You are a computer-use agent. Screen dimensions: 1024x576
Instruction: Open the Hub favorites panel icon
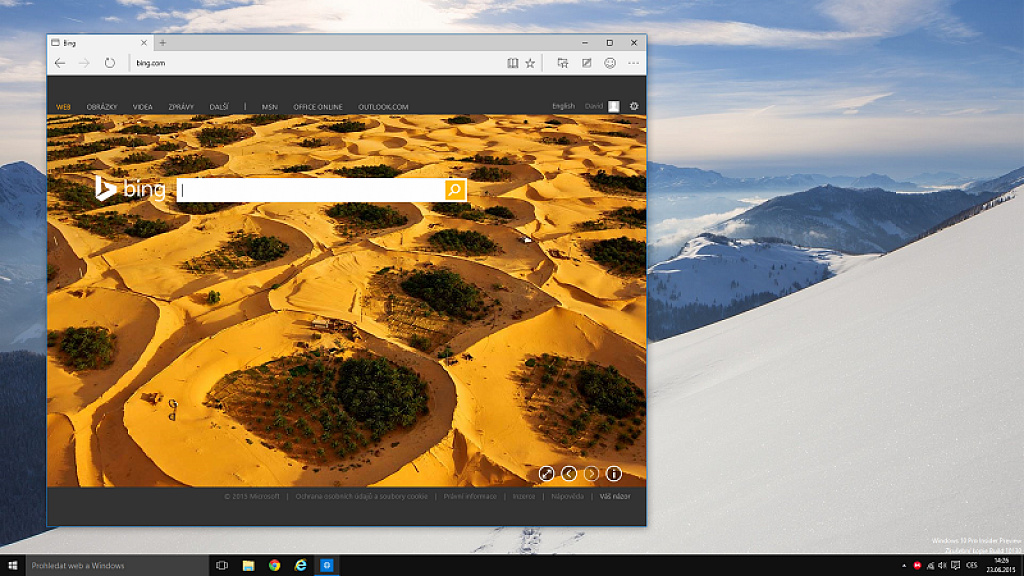562,63
